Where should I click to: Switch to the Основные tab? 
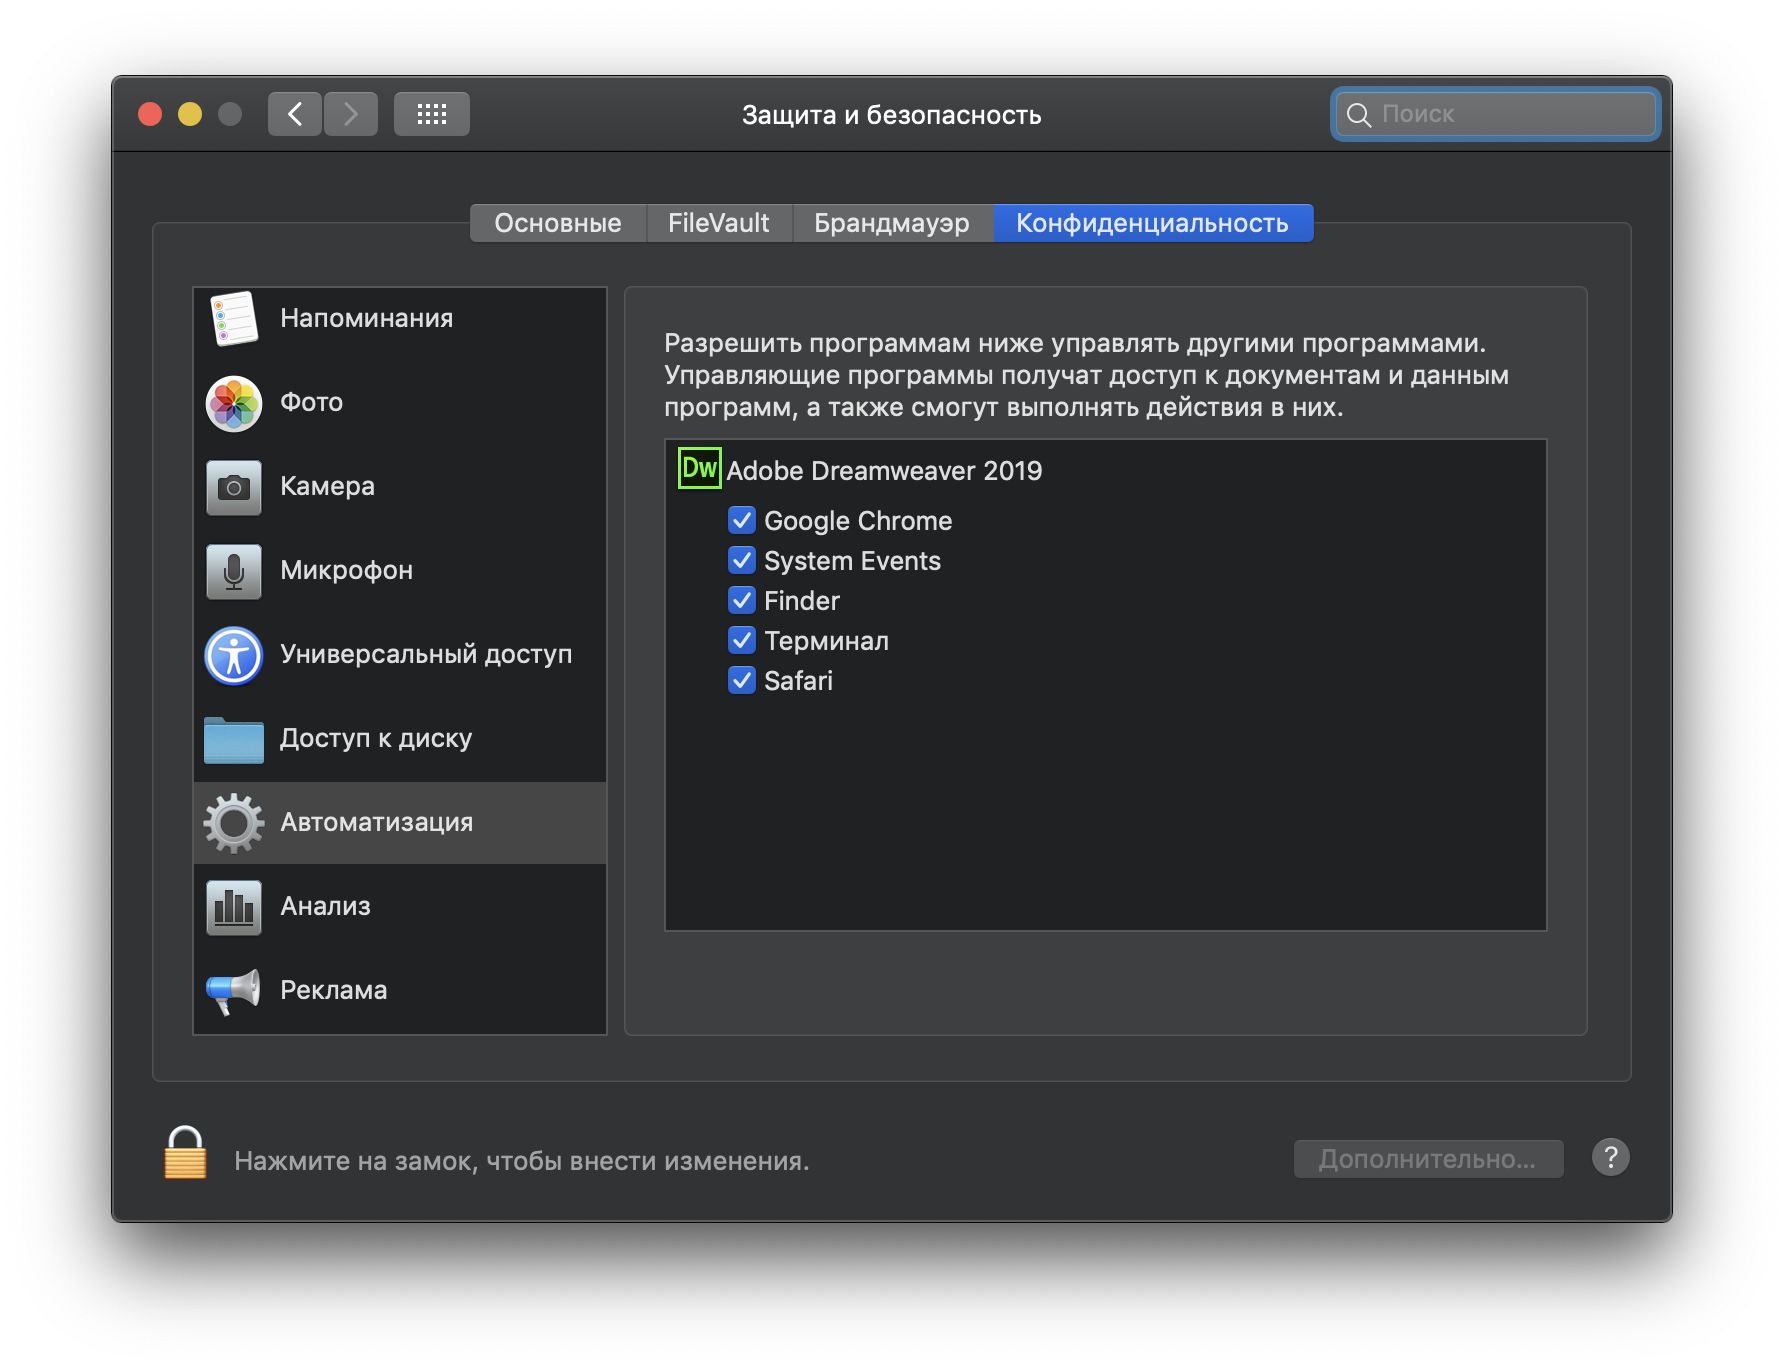558,223
